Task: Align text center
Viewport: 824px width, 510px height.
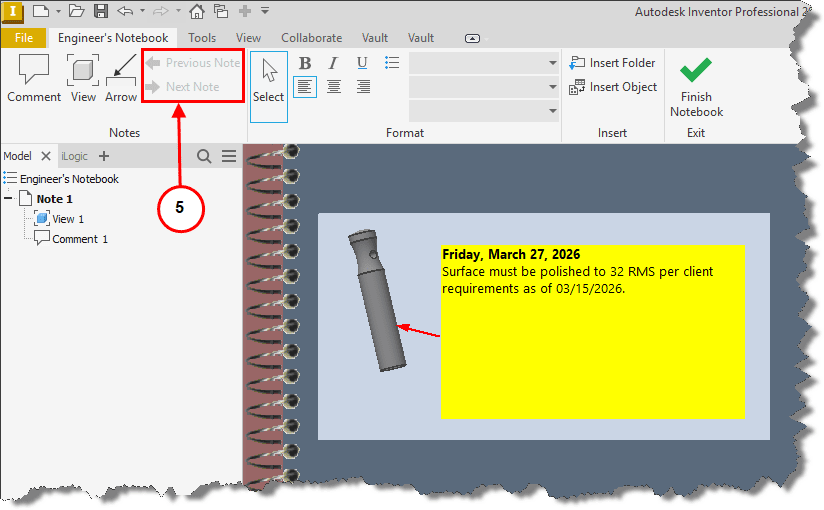Action: [x=334, y=86]
